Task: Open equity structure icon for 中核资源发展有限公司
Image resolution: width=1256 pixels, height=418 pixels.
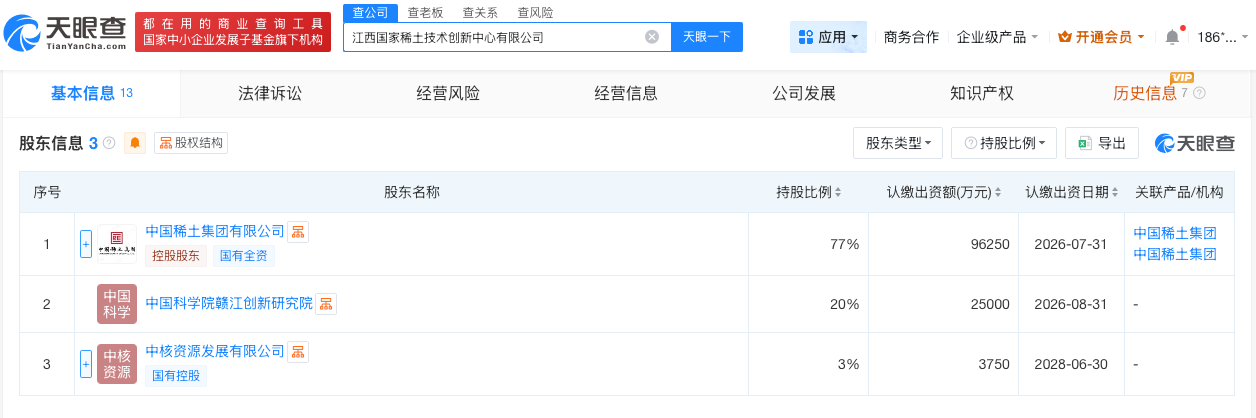Action: click(298, 352)
